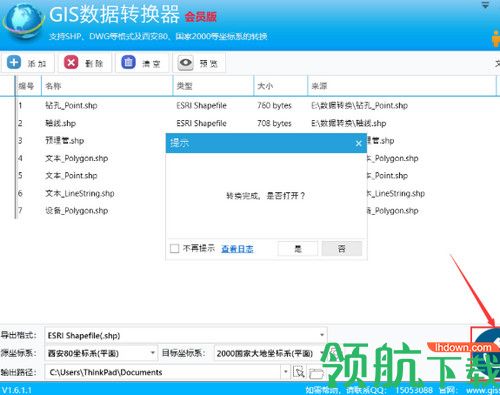This screenshot has height=395, width=500.
Task: Click the 清空 (Clear) trash icon
Action: pyautogui.click(x=128, y=63)
